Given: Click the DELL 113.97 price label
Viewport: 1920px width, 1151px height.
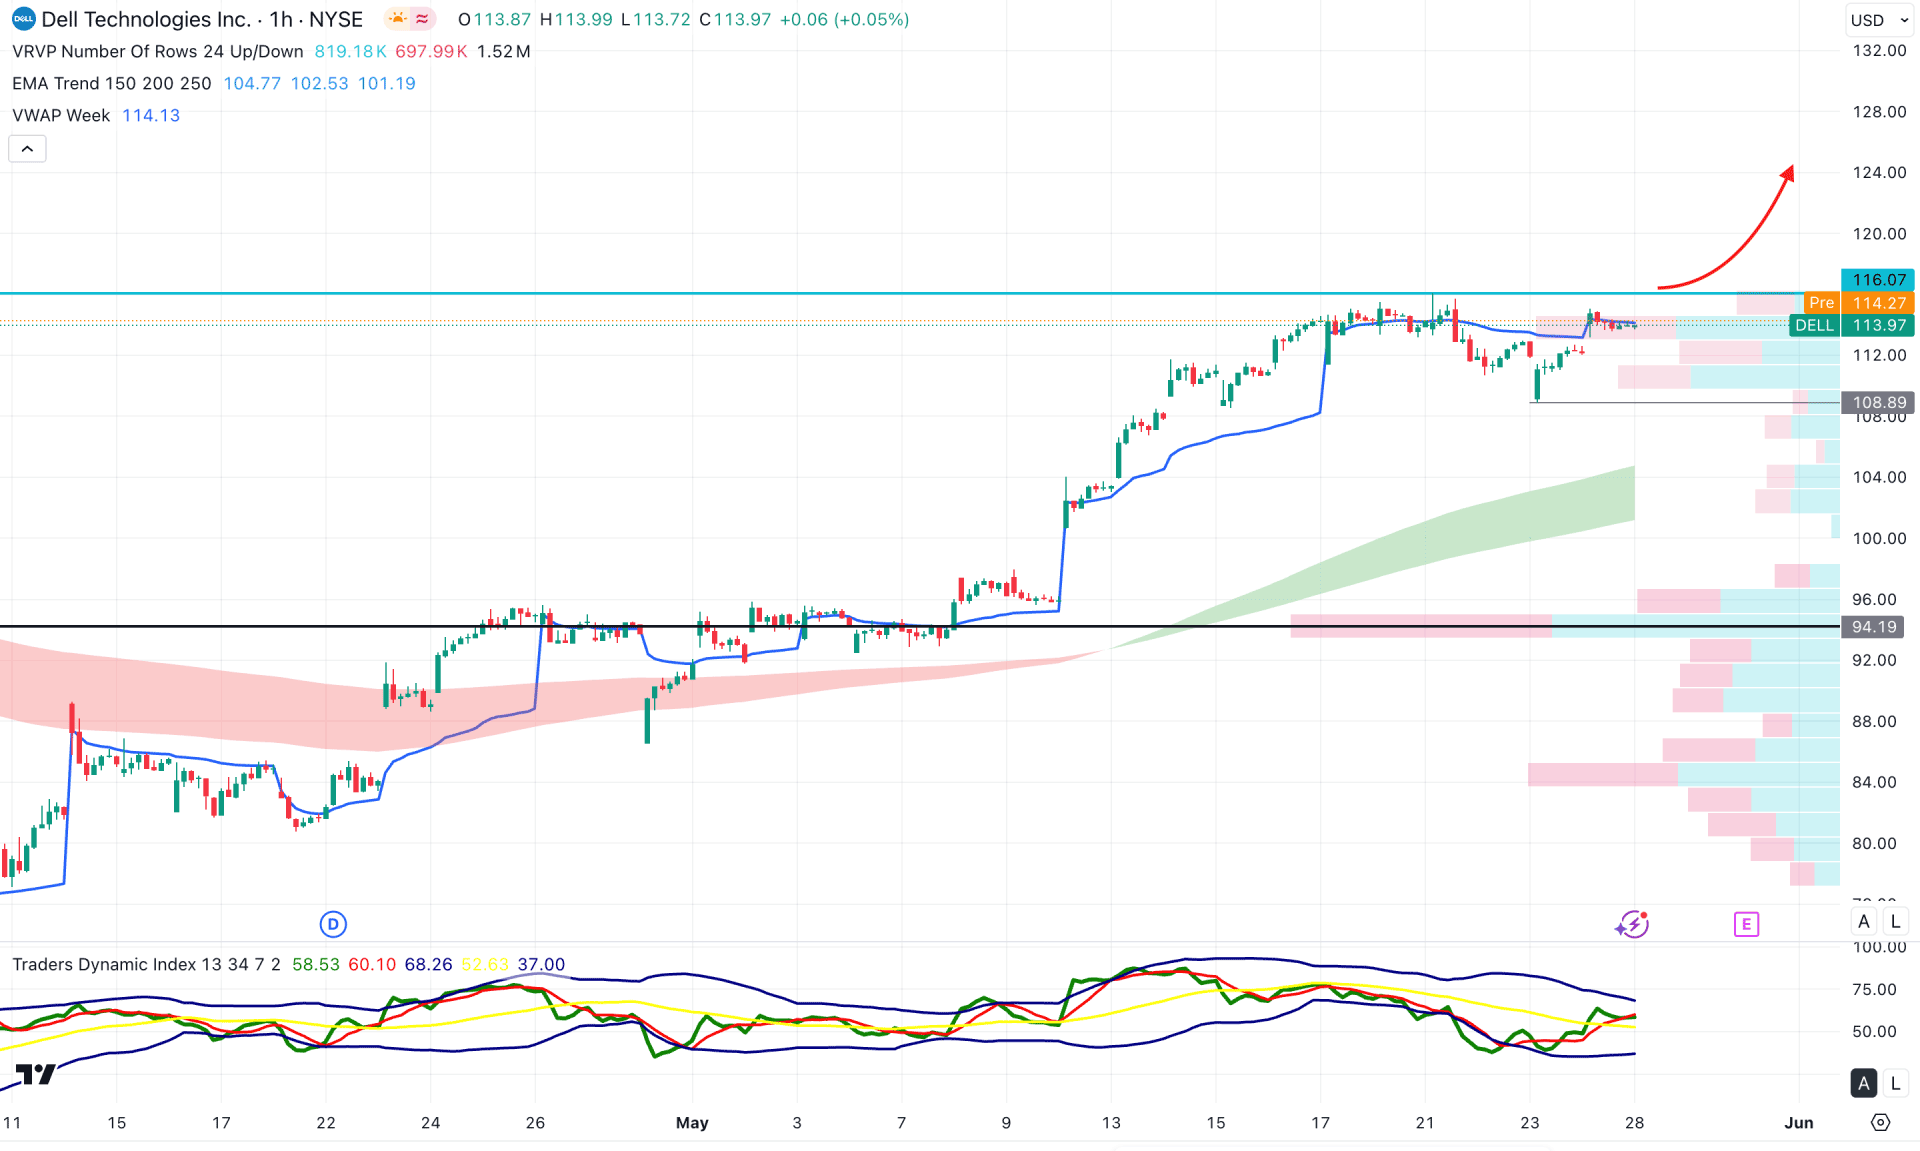Looking at the screenshot, I should 1851,325.
